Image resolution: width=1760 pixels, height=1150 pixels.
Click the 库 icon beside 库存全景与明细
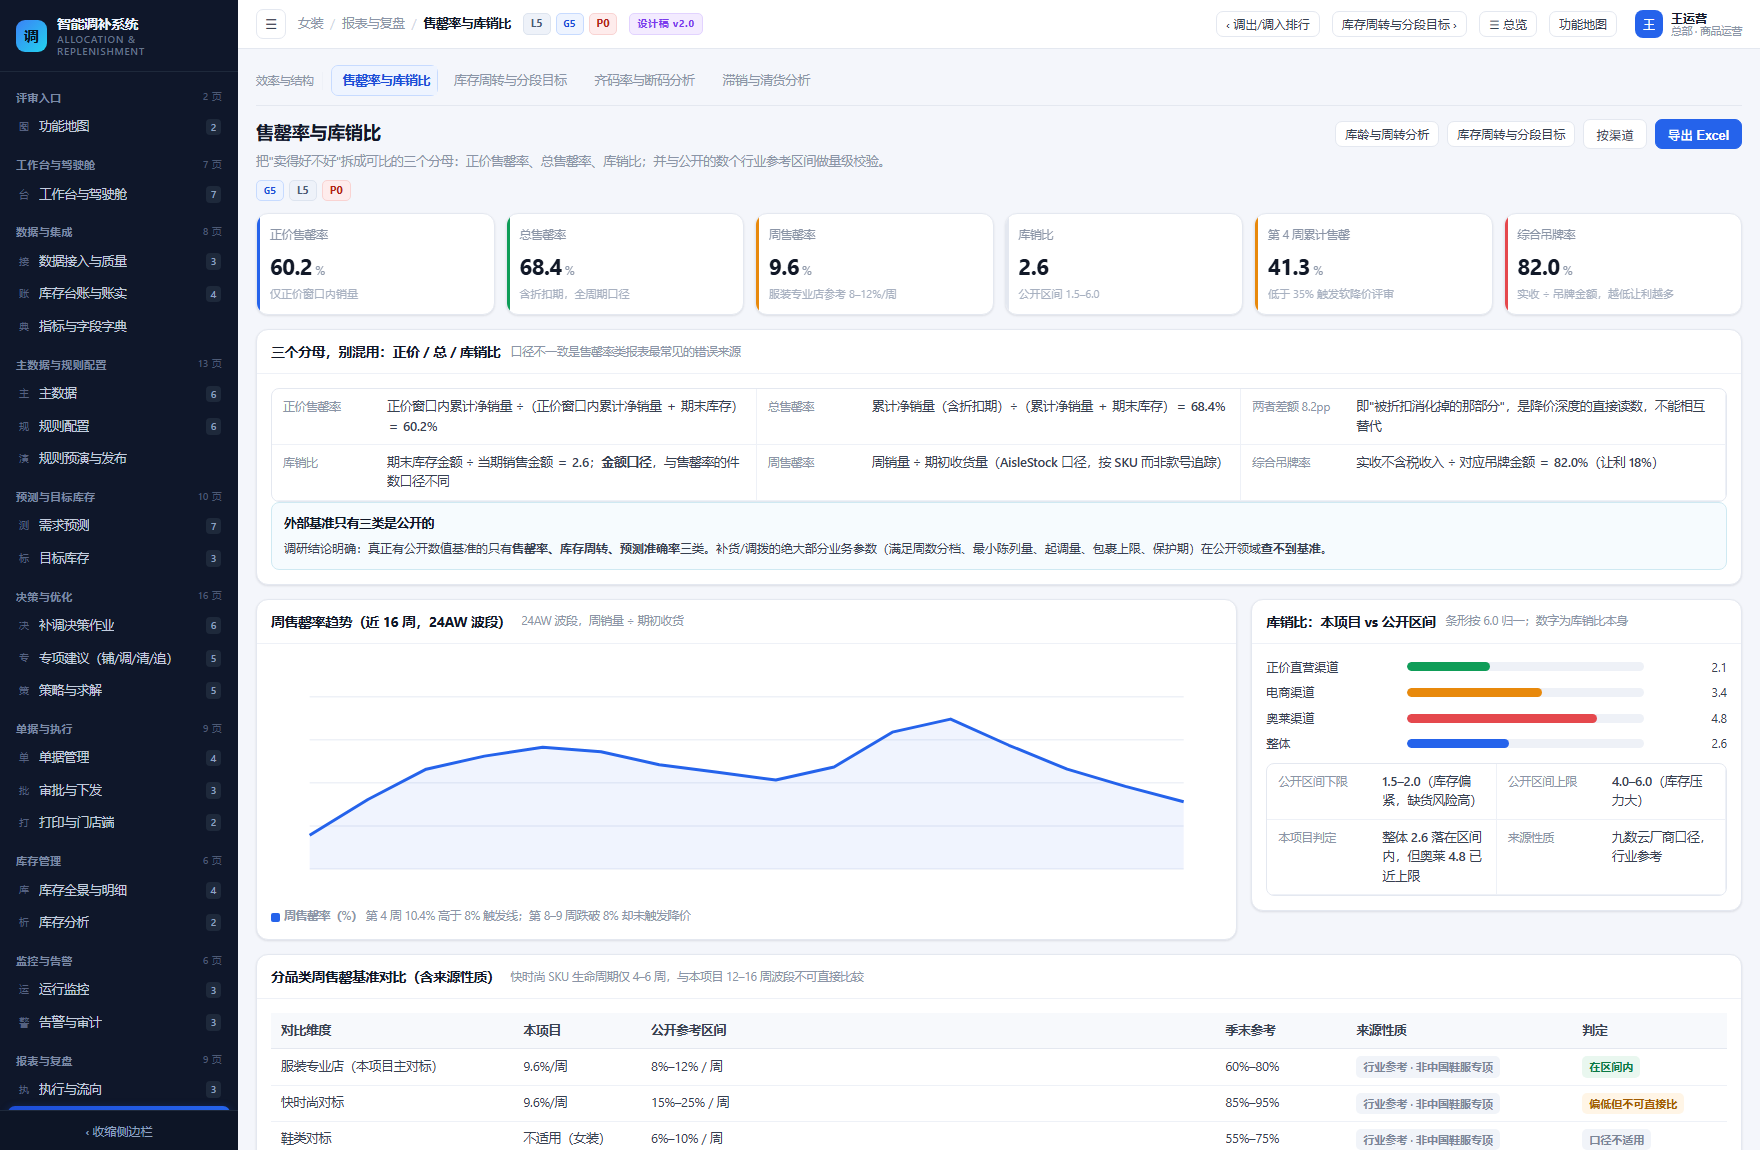point(24,890)
